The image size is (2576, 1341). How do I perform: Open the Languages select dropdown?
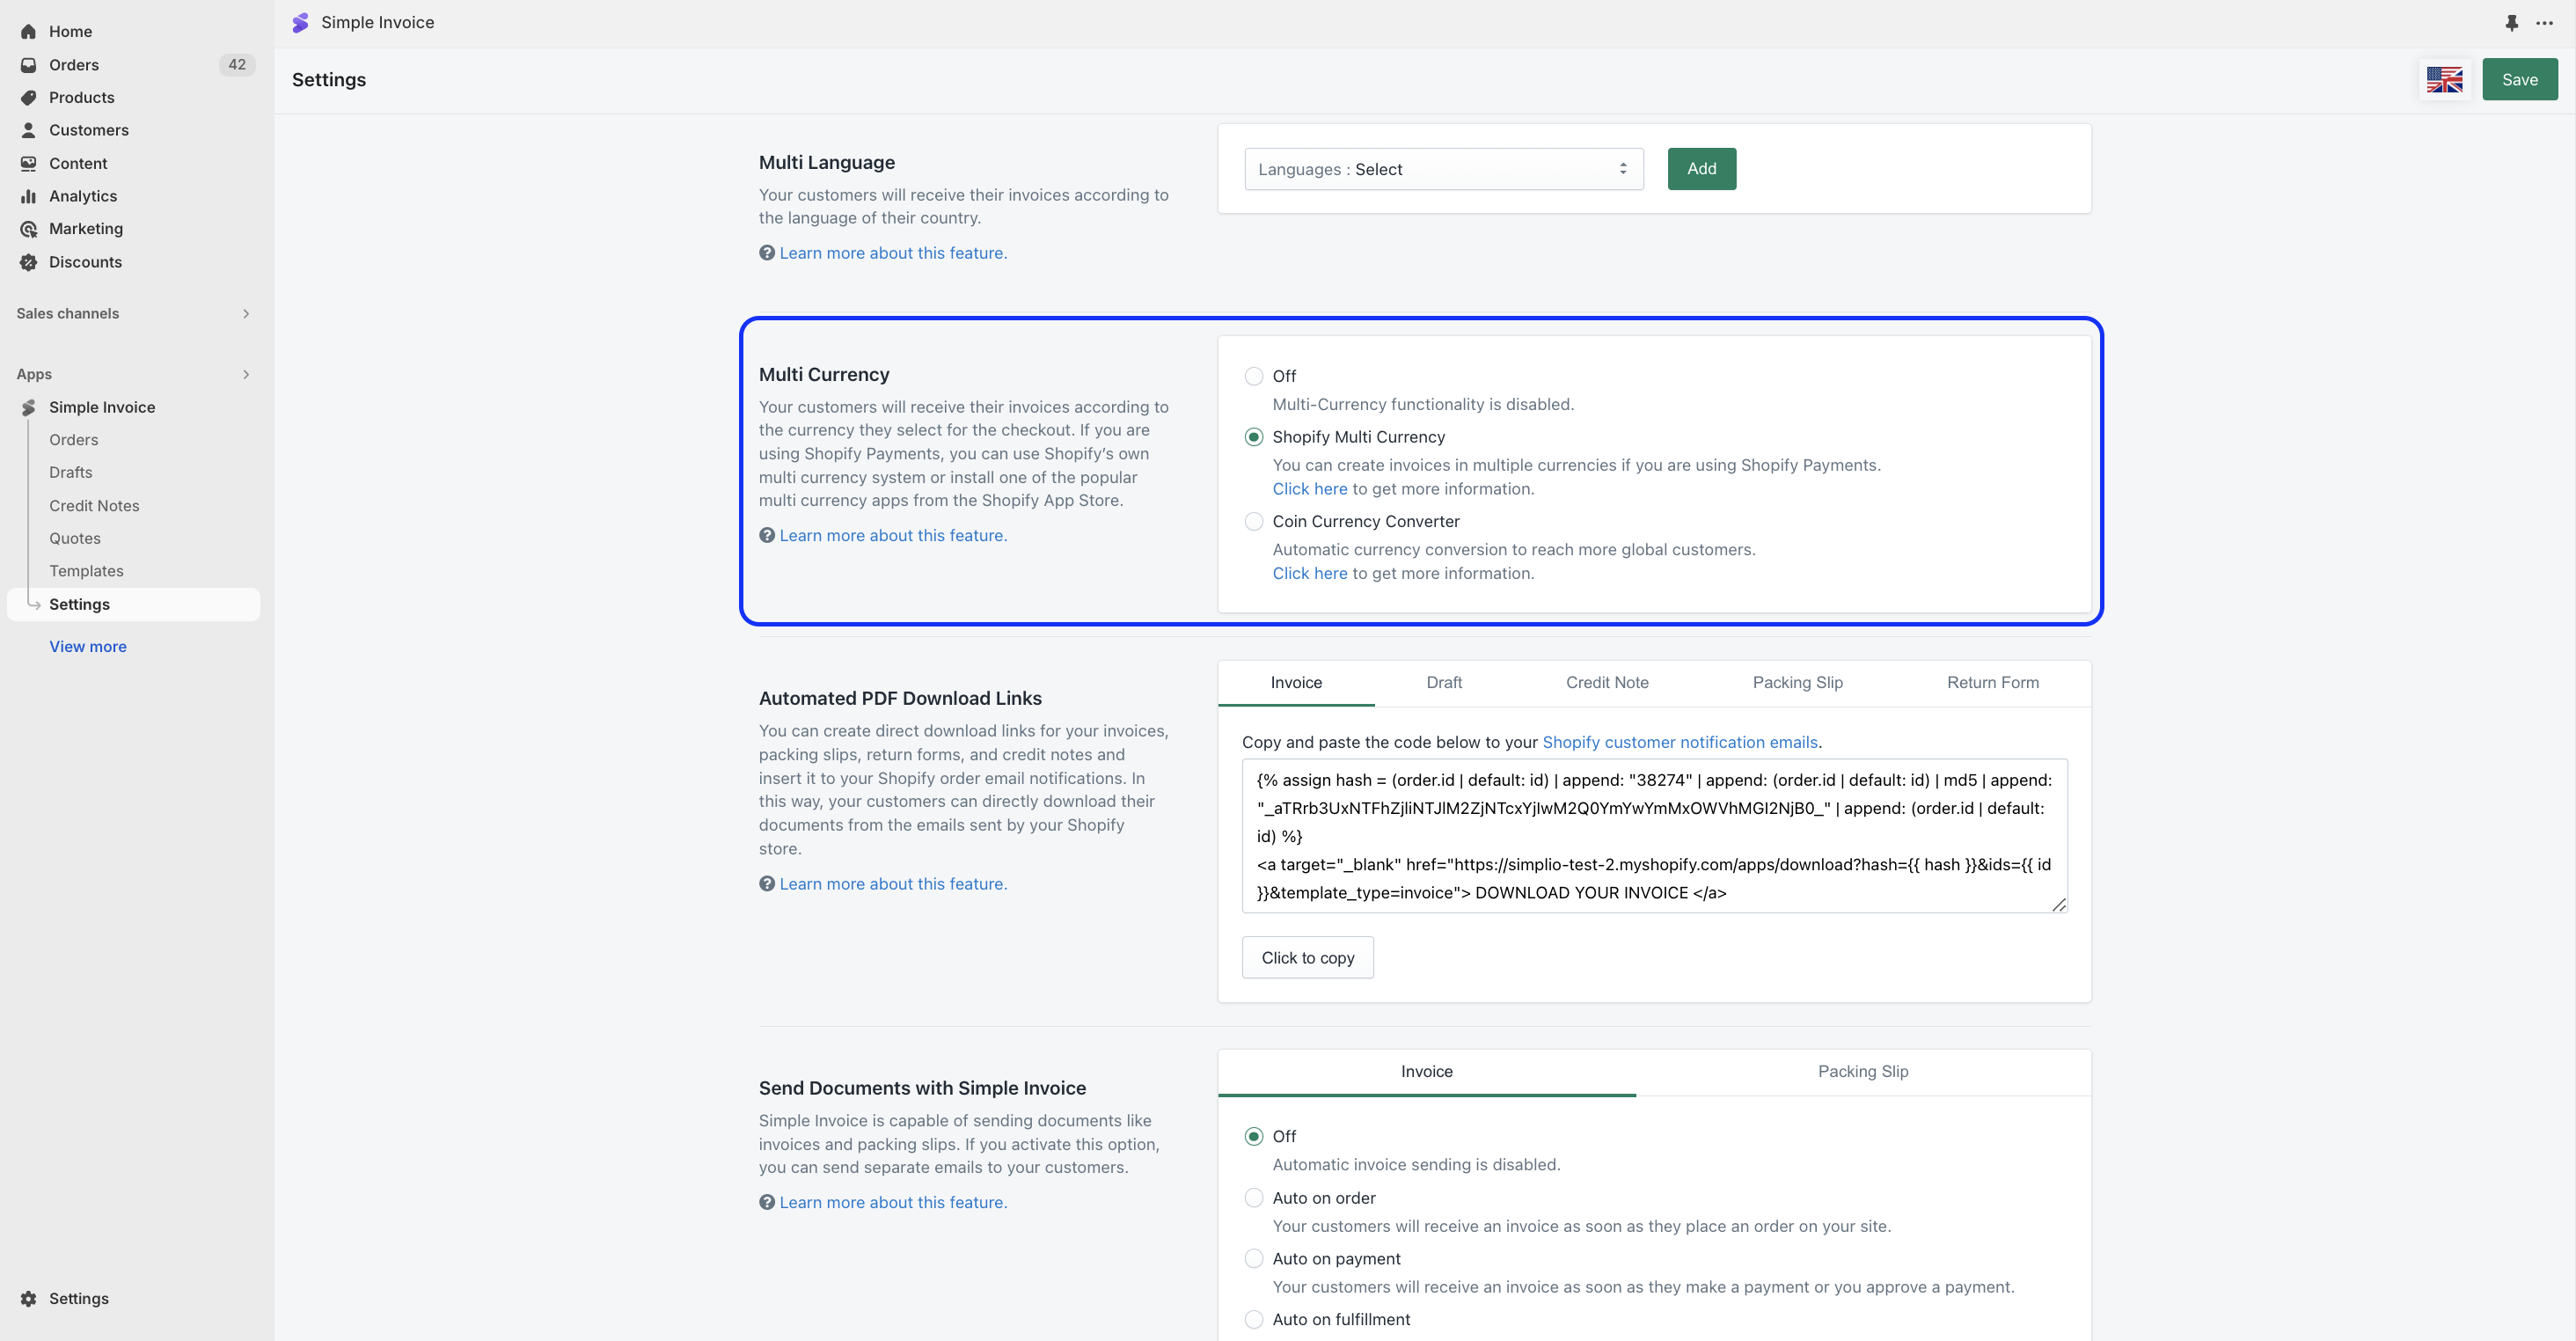1443,169
